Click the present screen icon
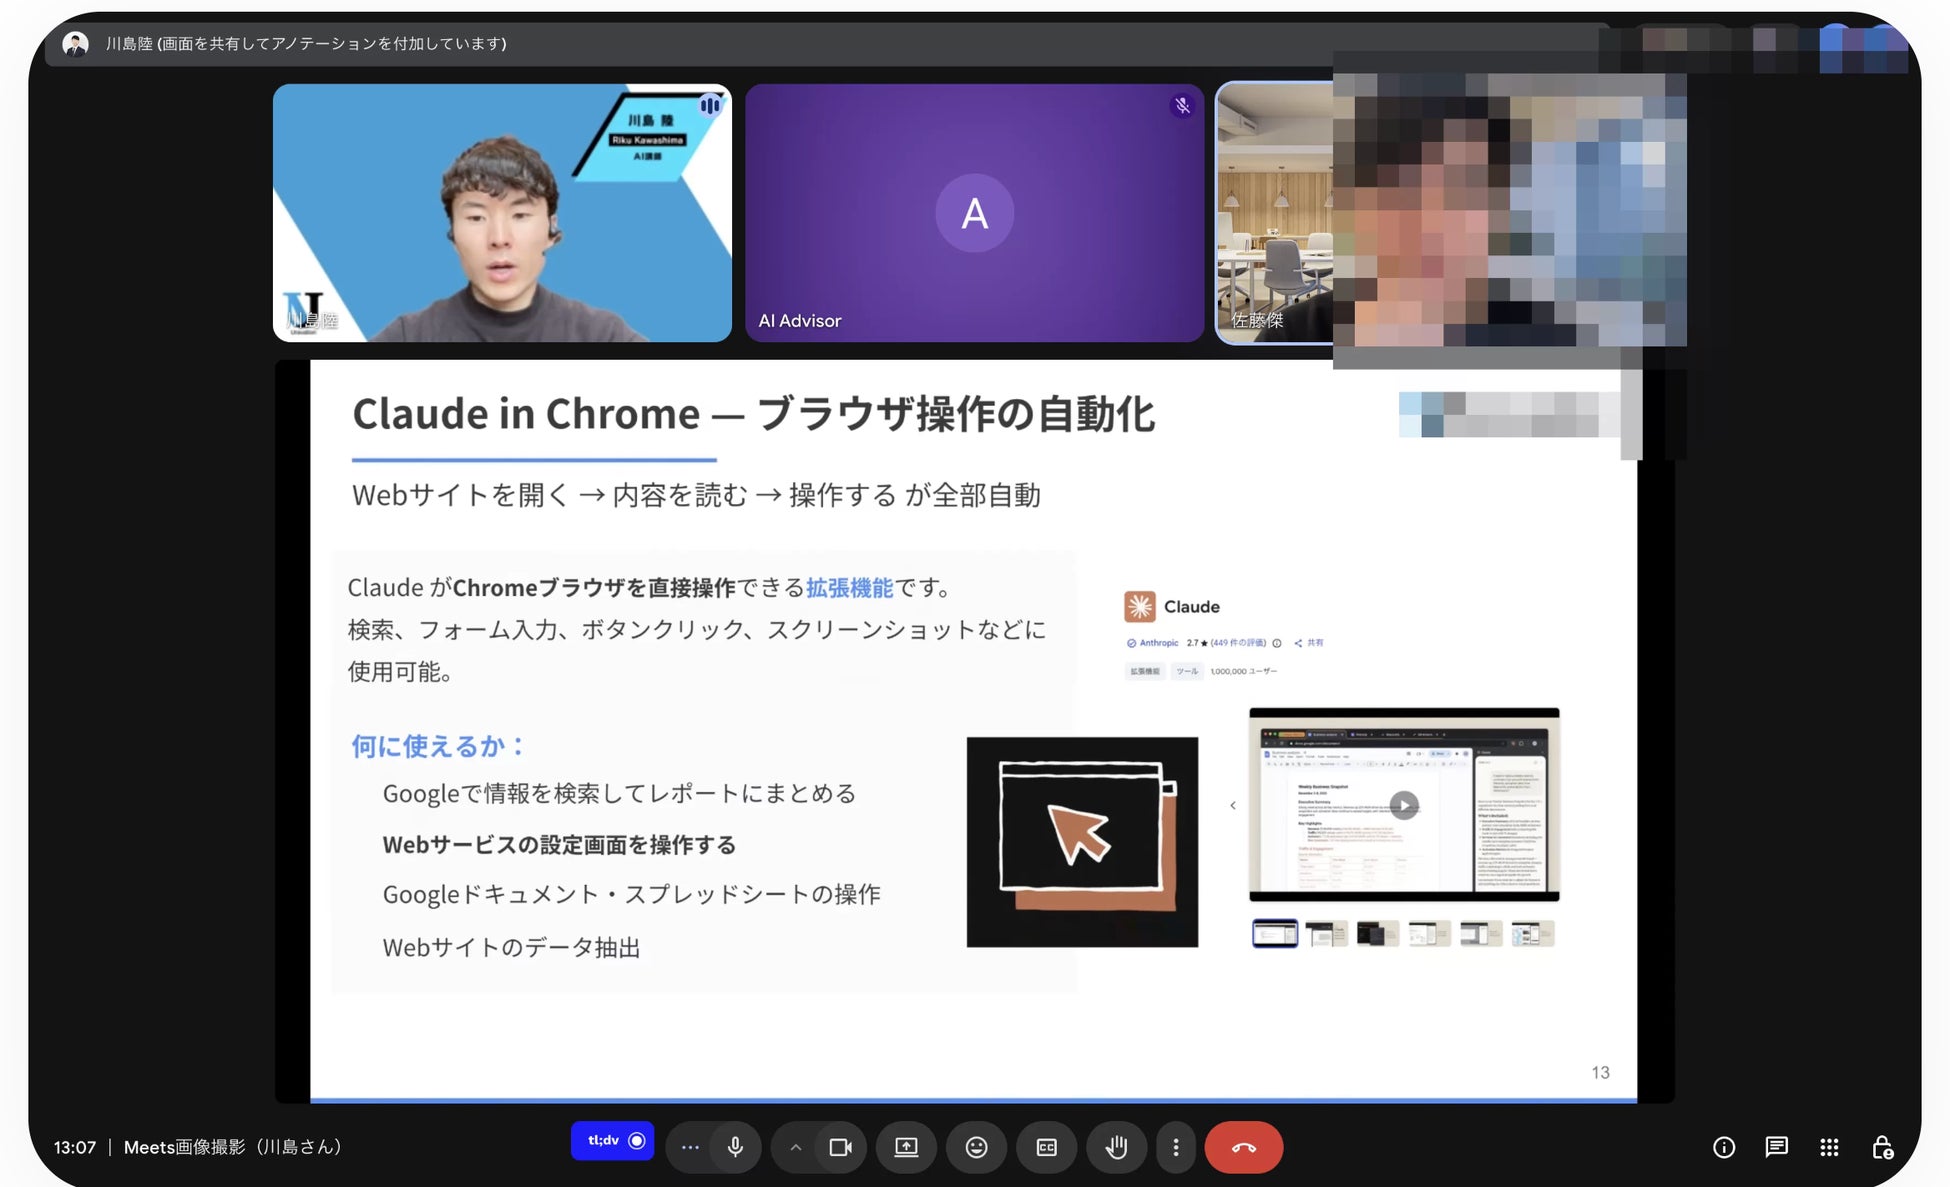Viewport: 1950px width, 1187px height. tap(906, 1147)
